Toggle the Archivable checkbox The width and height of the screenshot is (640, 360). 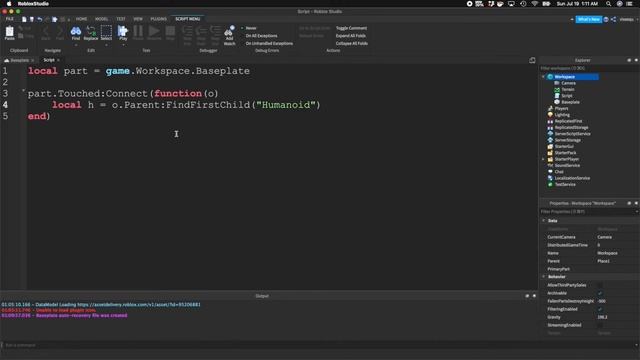[600, 293]
